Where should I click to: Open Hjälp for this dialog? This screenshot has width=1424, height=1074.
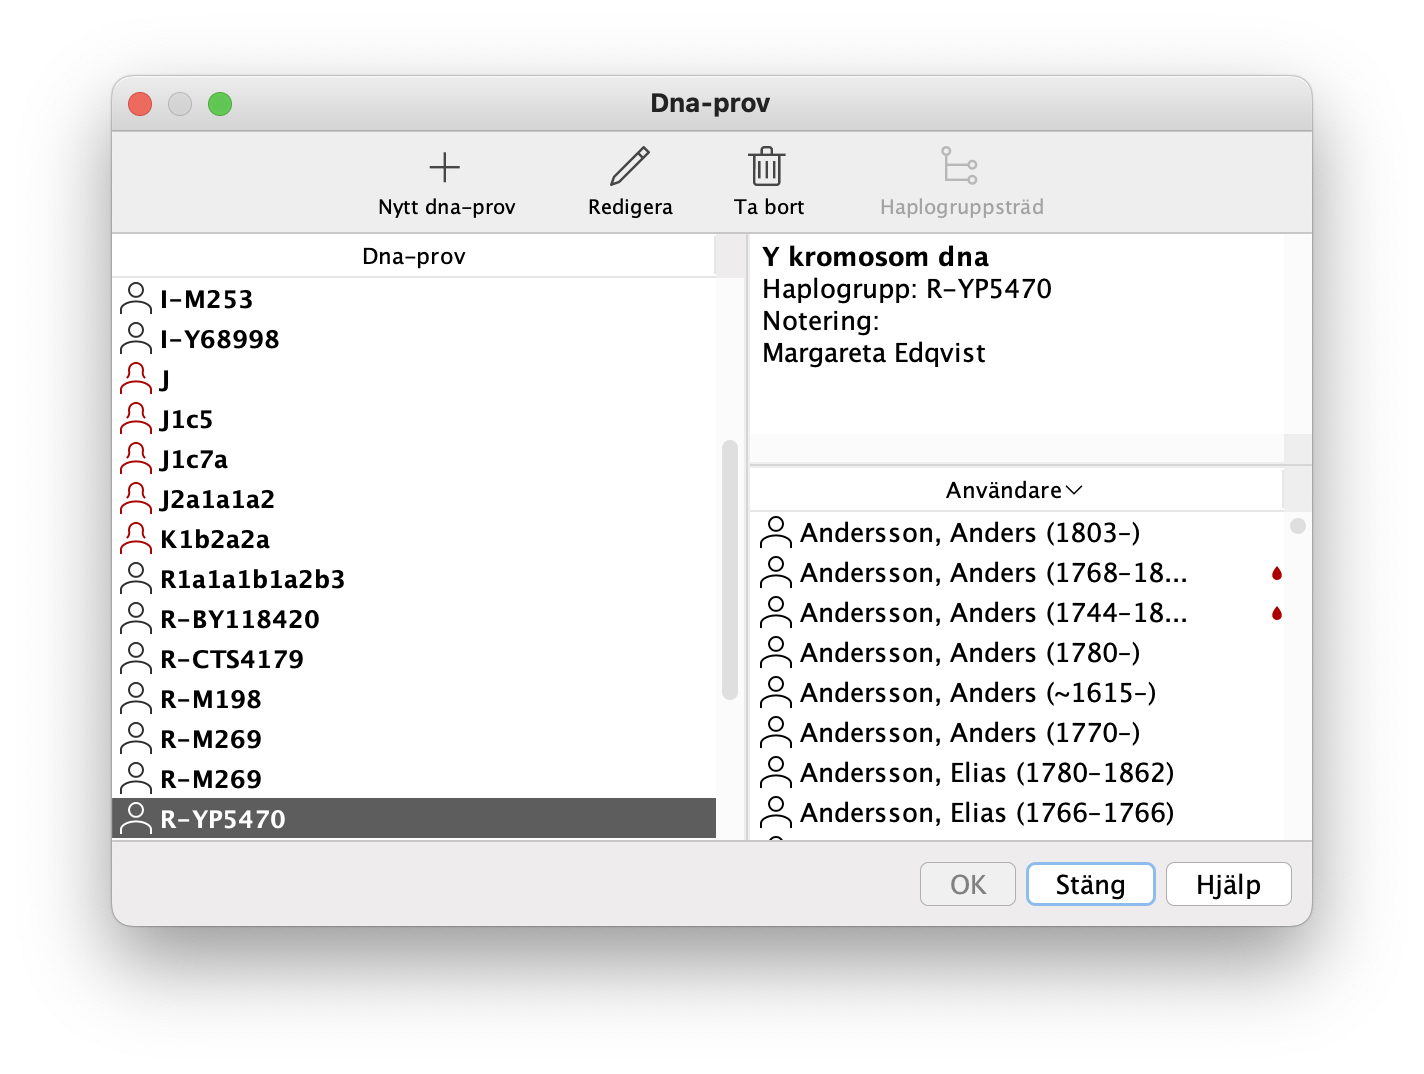(x=1228, y=885)
